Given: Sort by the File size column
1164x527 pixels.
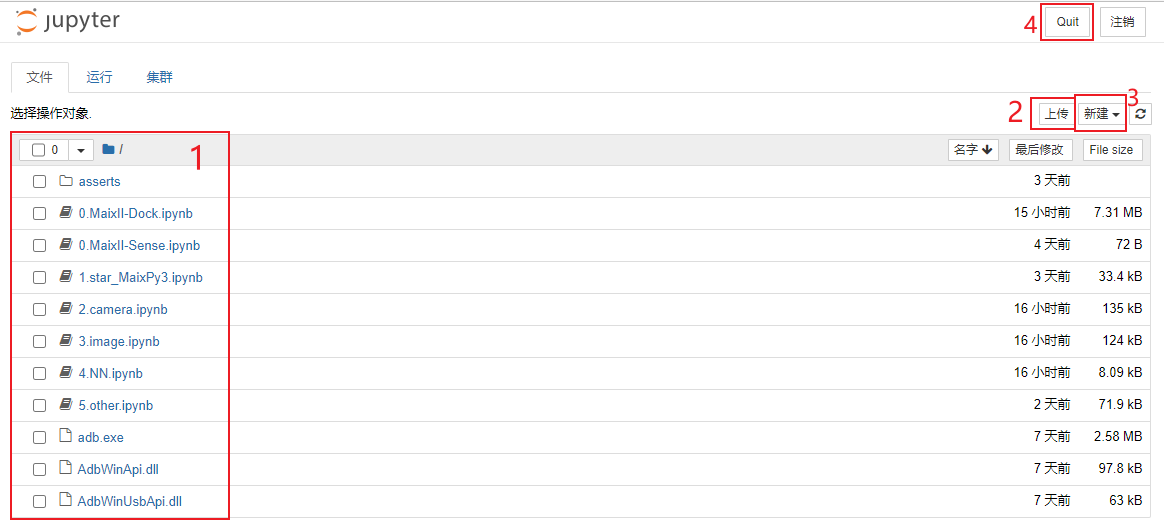Looking at the screenshot, I should (1110, 150).
